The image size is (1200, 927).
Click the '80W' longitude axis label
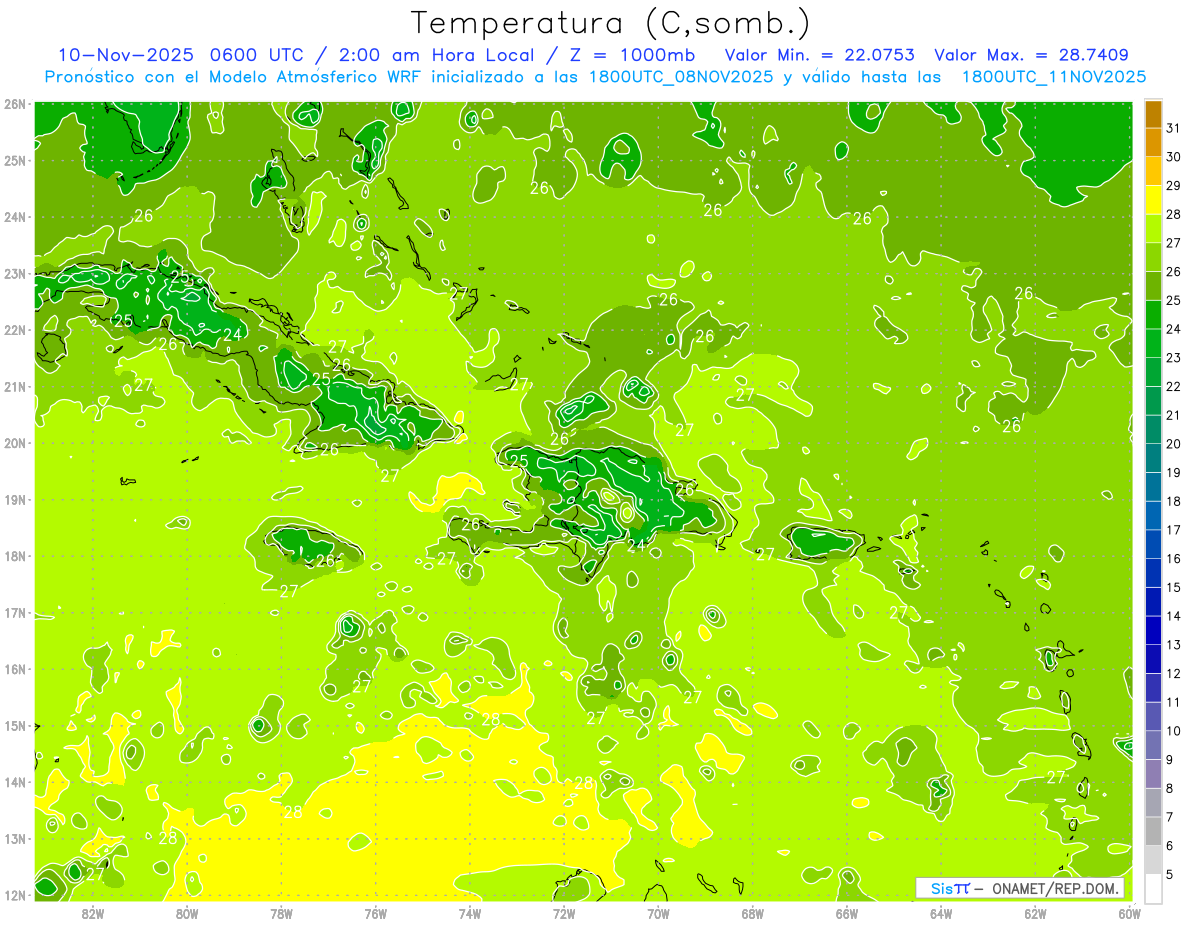[187, 913]
